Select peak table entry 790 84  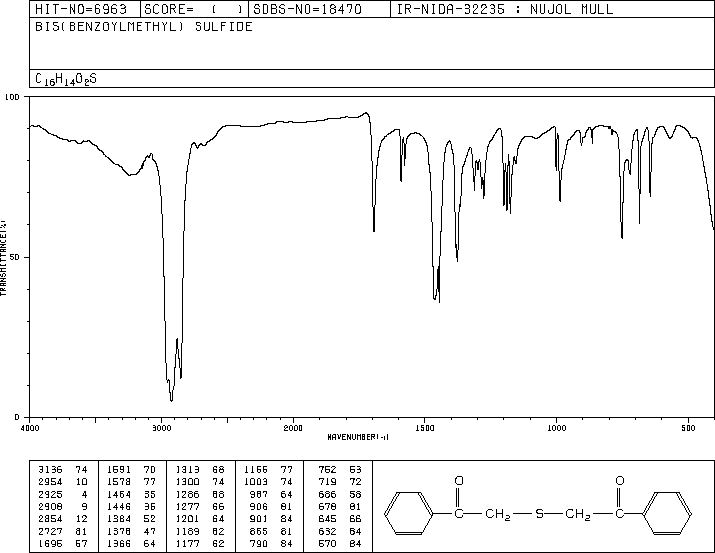pyautogui.click(x=271, y=543)
